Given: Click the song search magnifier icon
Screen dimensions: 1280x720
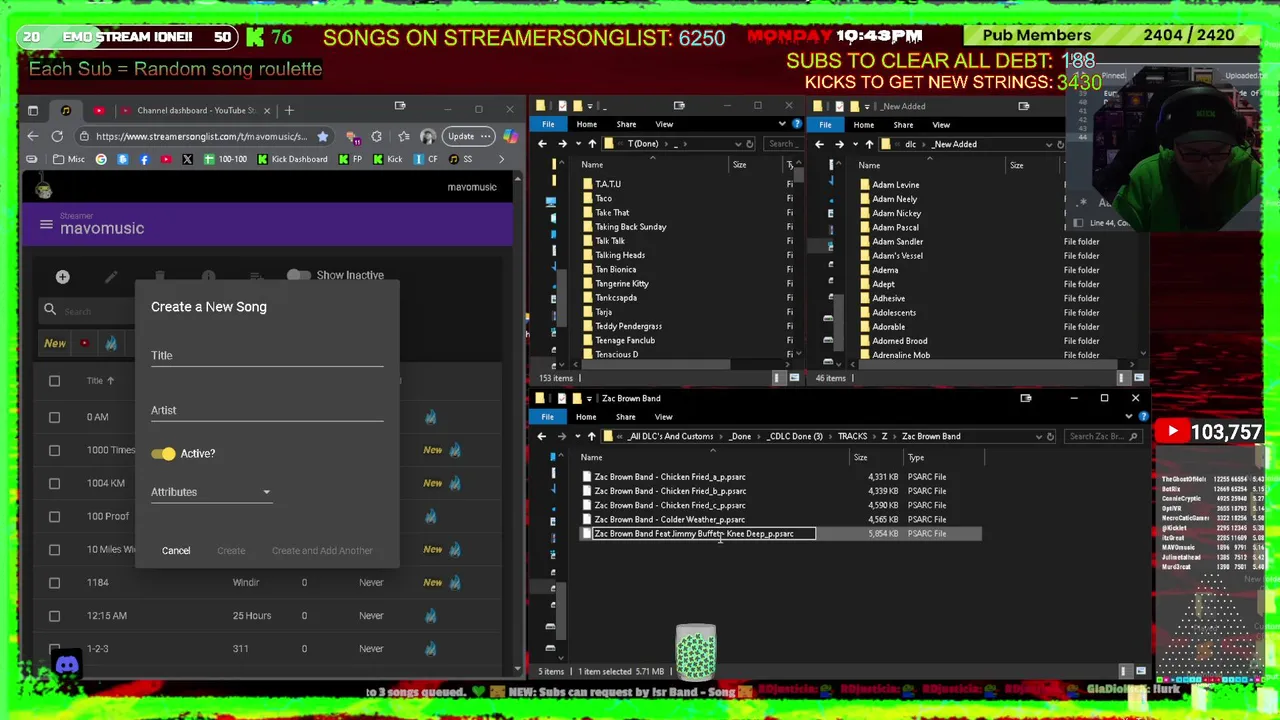Looking at the screenshot, I should 50,311.
